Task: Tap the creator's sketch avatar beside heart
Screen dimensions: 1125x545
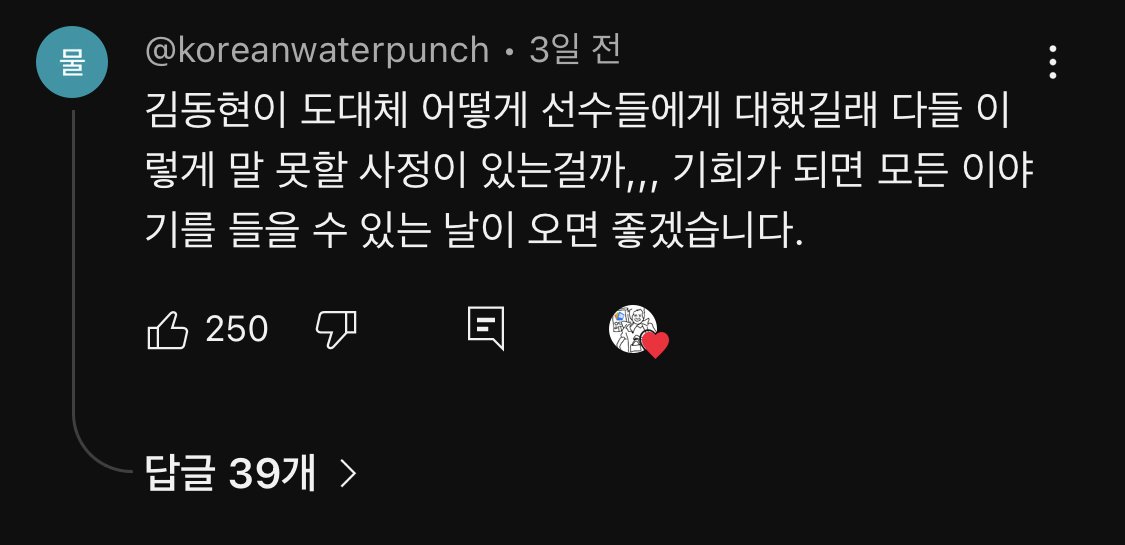Action: point(632,328)
